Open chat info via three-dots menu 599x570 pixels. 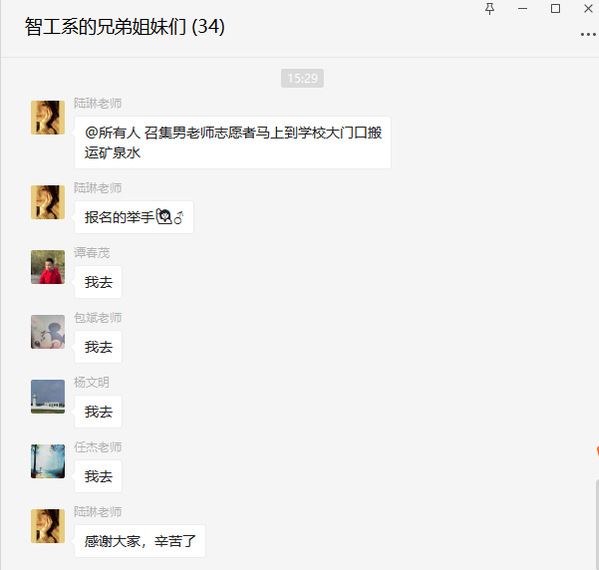tap(588, 34)
